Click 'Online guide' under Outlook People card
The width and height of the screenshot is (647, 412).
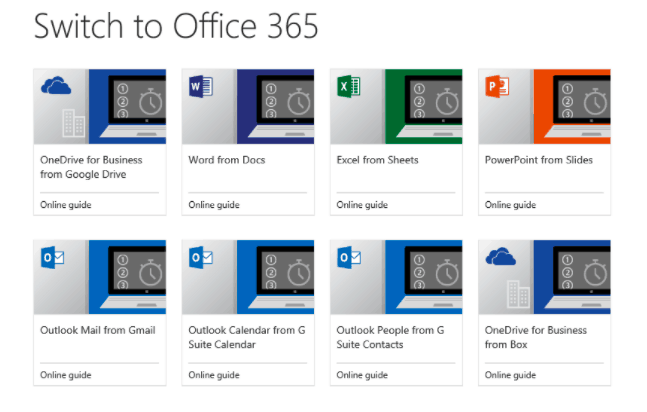(x=362, y=375)
